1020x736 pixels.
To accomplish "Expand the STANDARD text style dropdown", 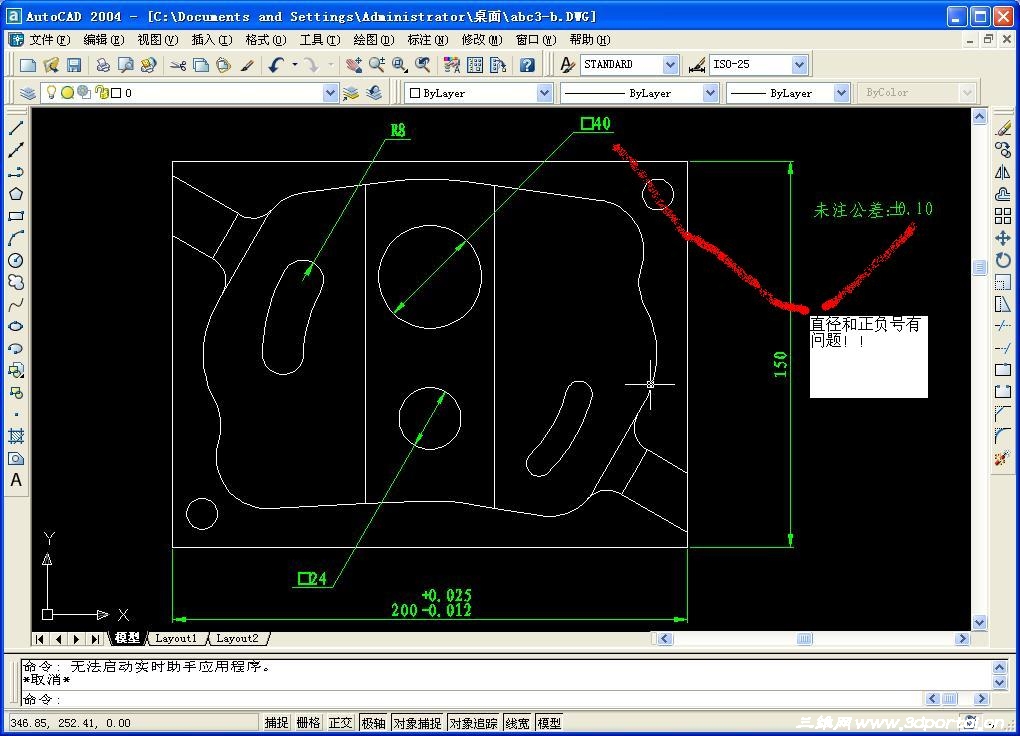I will 671,64.
